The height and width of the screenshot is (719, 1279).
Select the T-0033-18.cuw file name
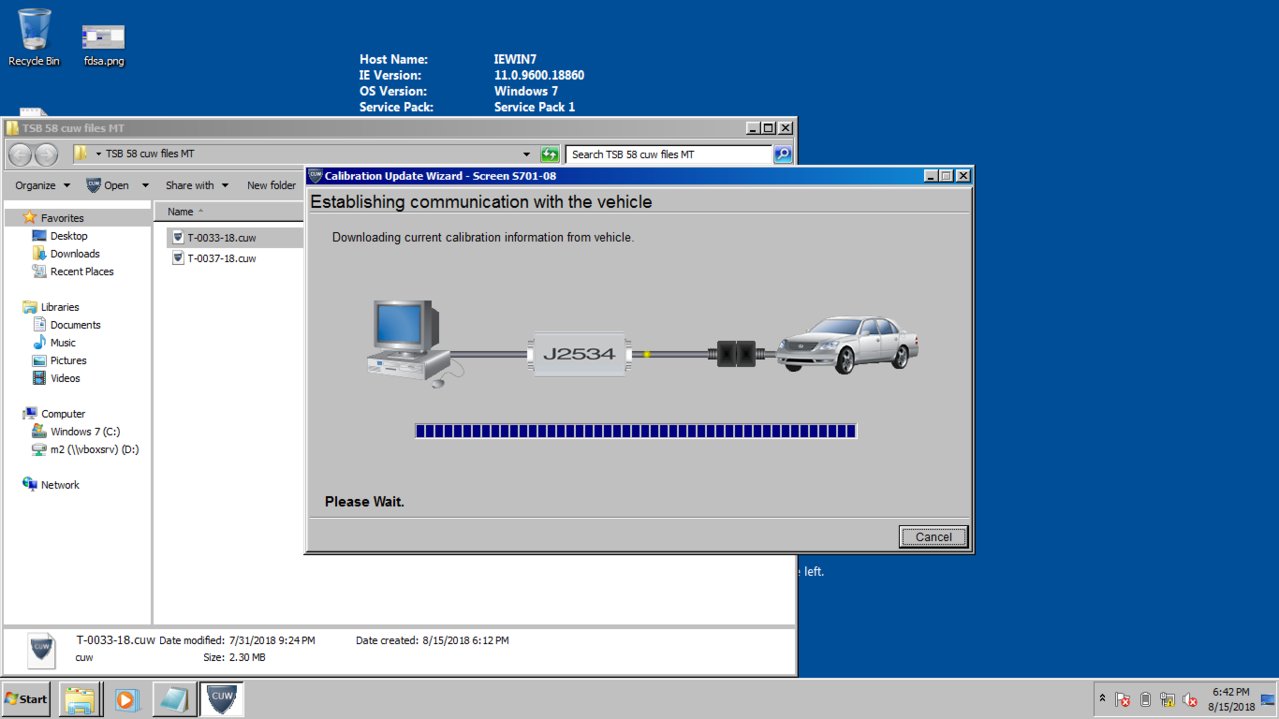(222, 238)
